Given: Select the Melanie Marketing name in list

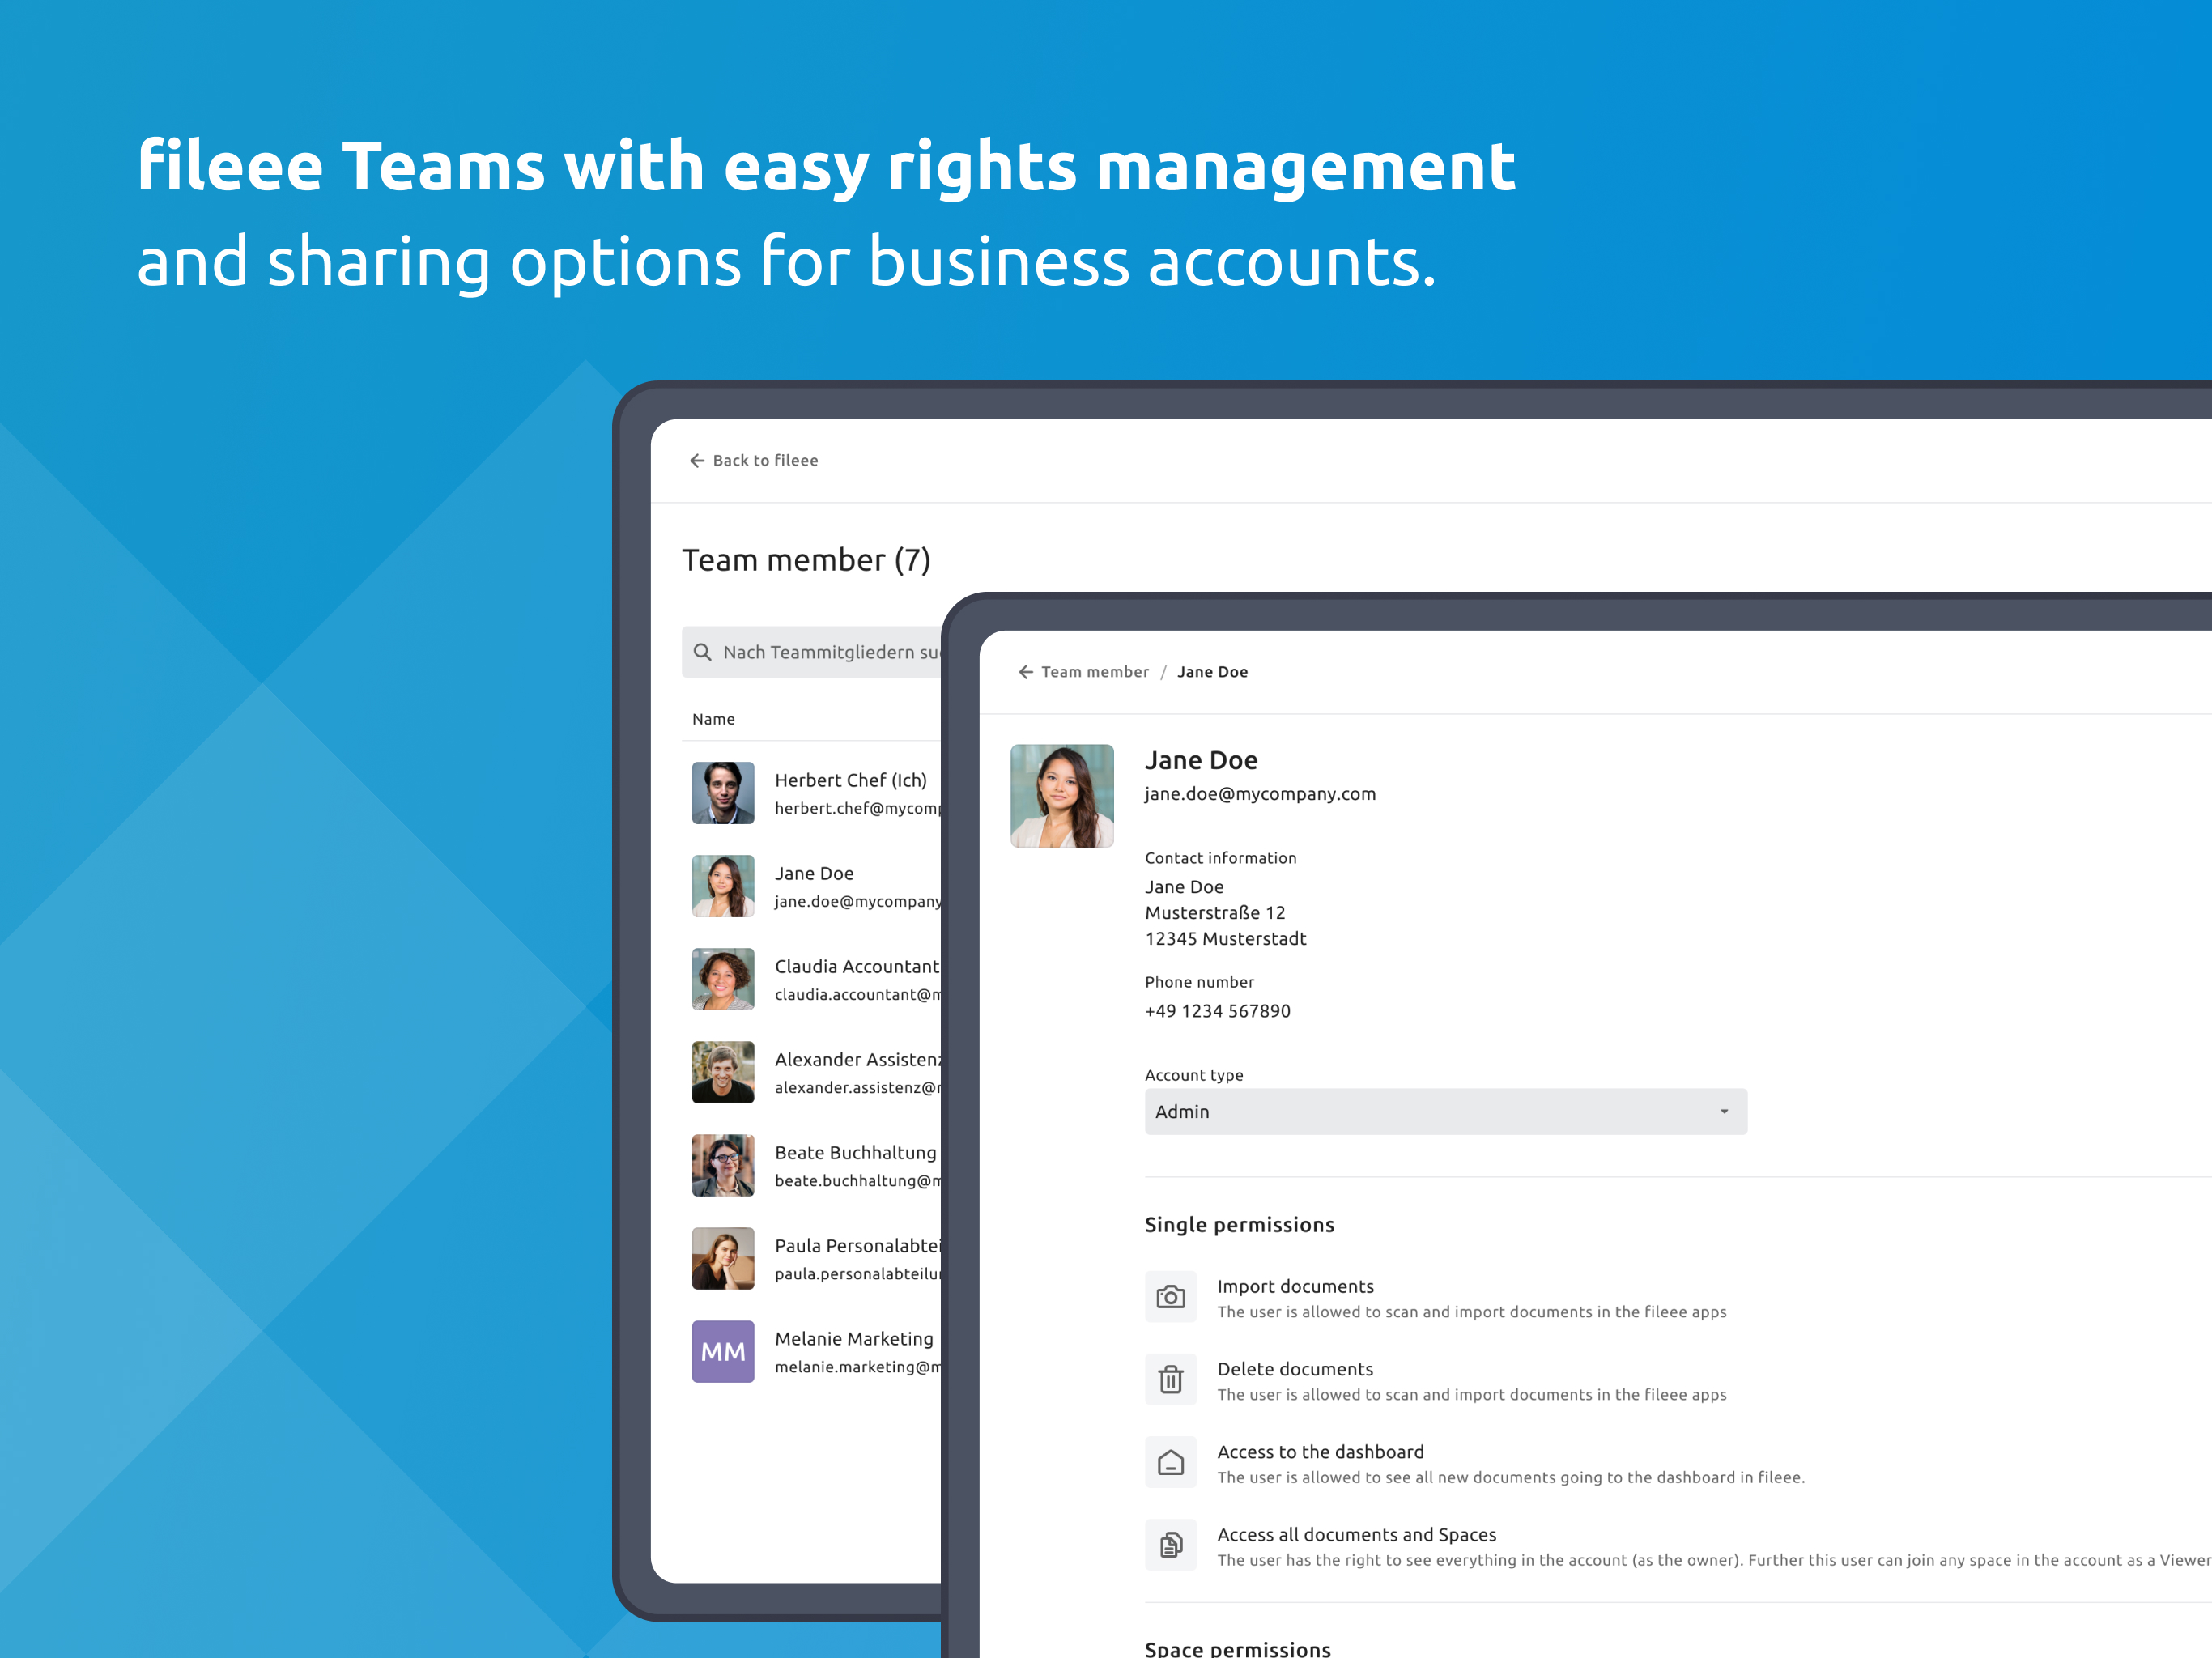Looking at the screenshot, I should pos(854,1339).
